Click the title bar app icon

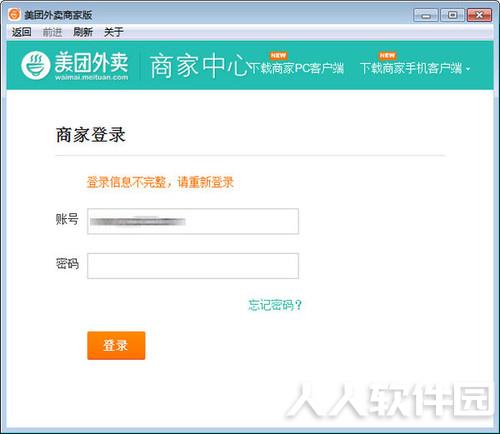tap(14, 14)
